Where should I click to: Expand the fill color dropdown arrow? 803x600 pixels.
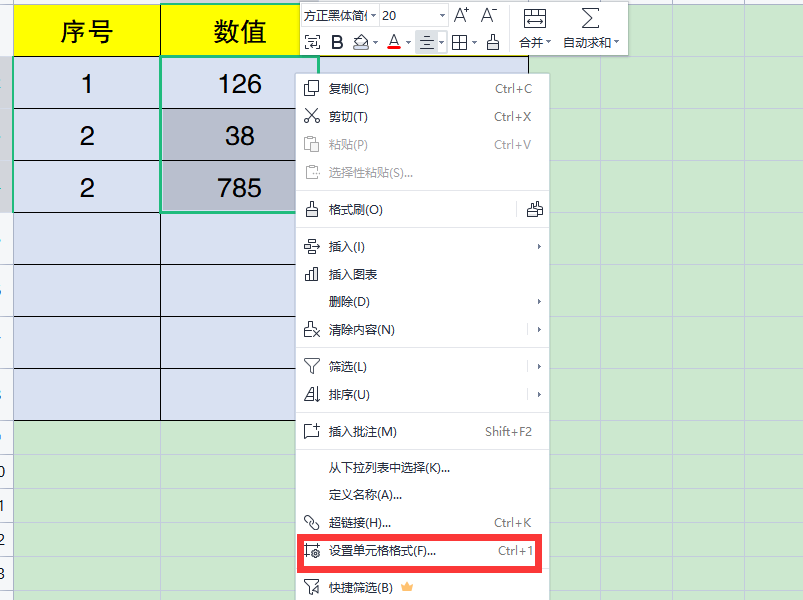coord(375,42)
